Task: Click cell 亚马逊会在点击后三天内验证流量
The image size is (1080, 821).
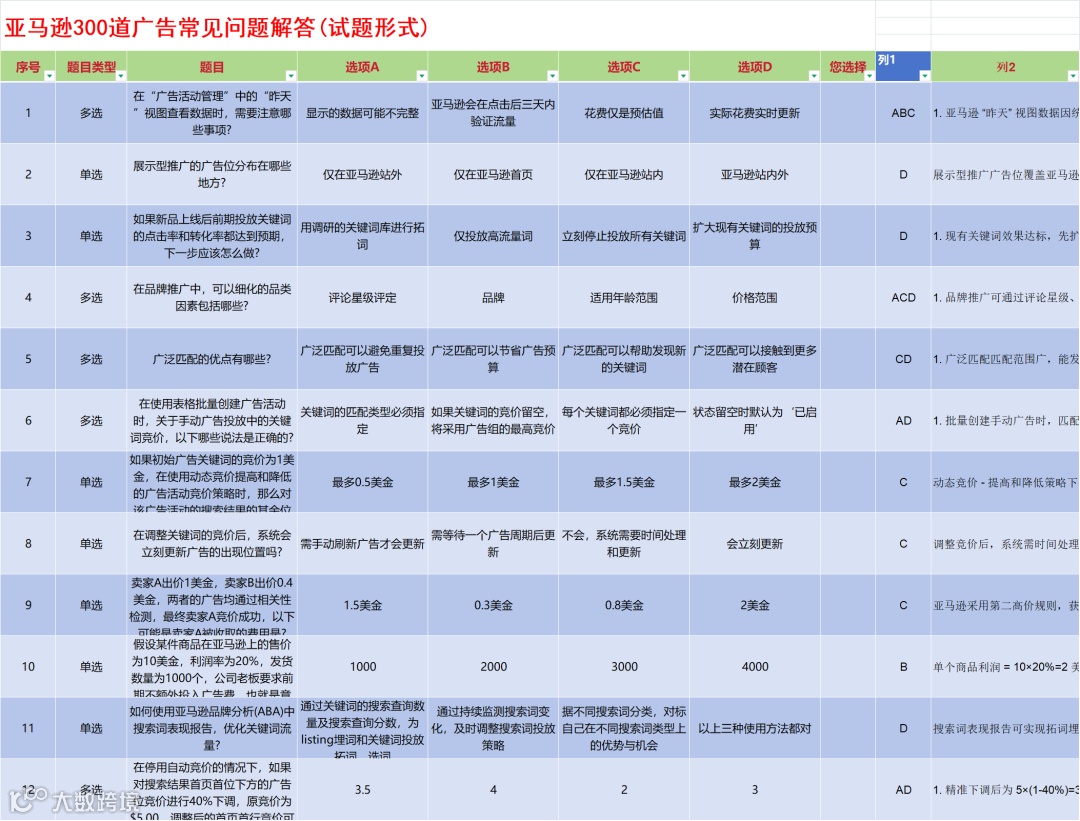Action: [493, 113]
